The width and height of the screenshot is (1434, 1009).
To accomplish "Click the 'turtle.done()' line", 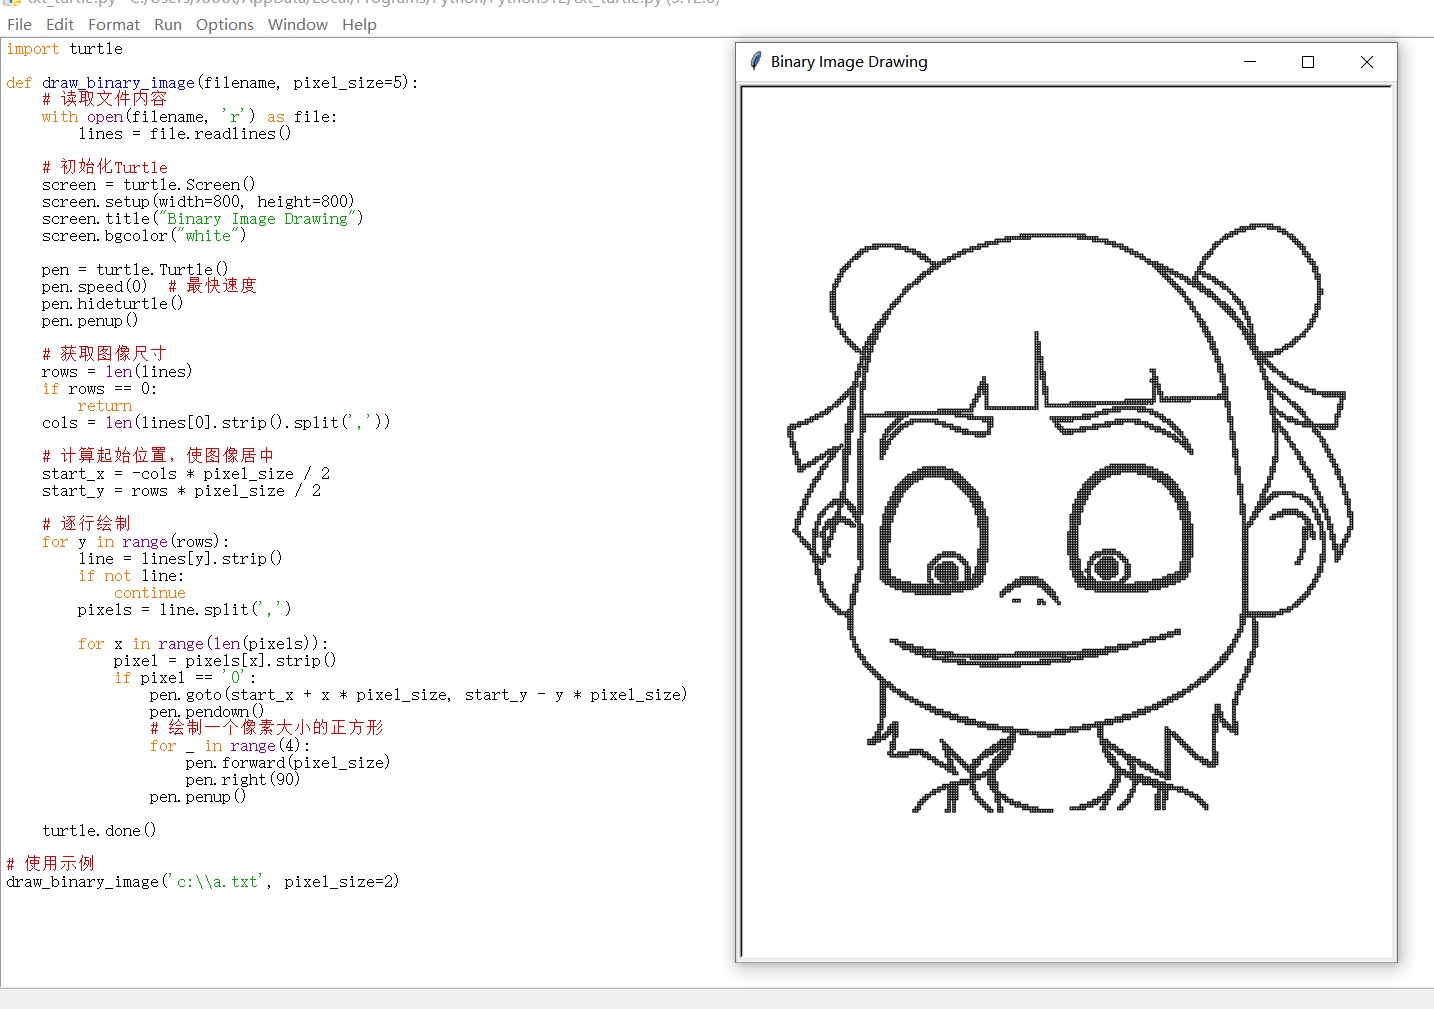I will (x=99, y=831).
